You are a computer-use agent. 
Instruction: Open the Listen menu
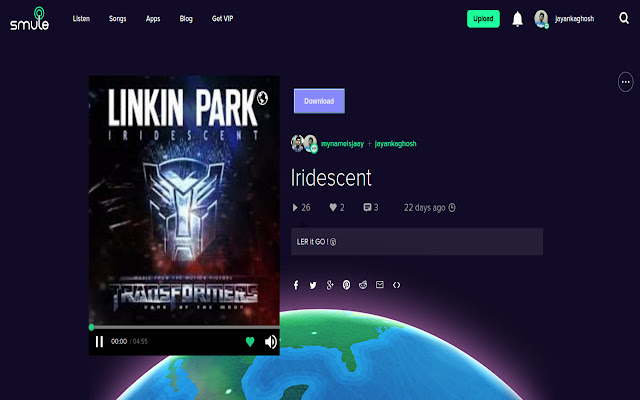[x=81, y=19]
